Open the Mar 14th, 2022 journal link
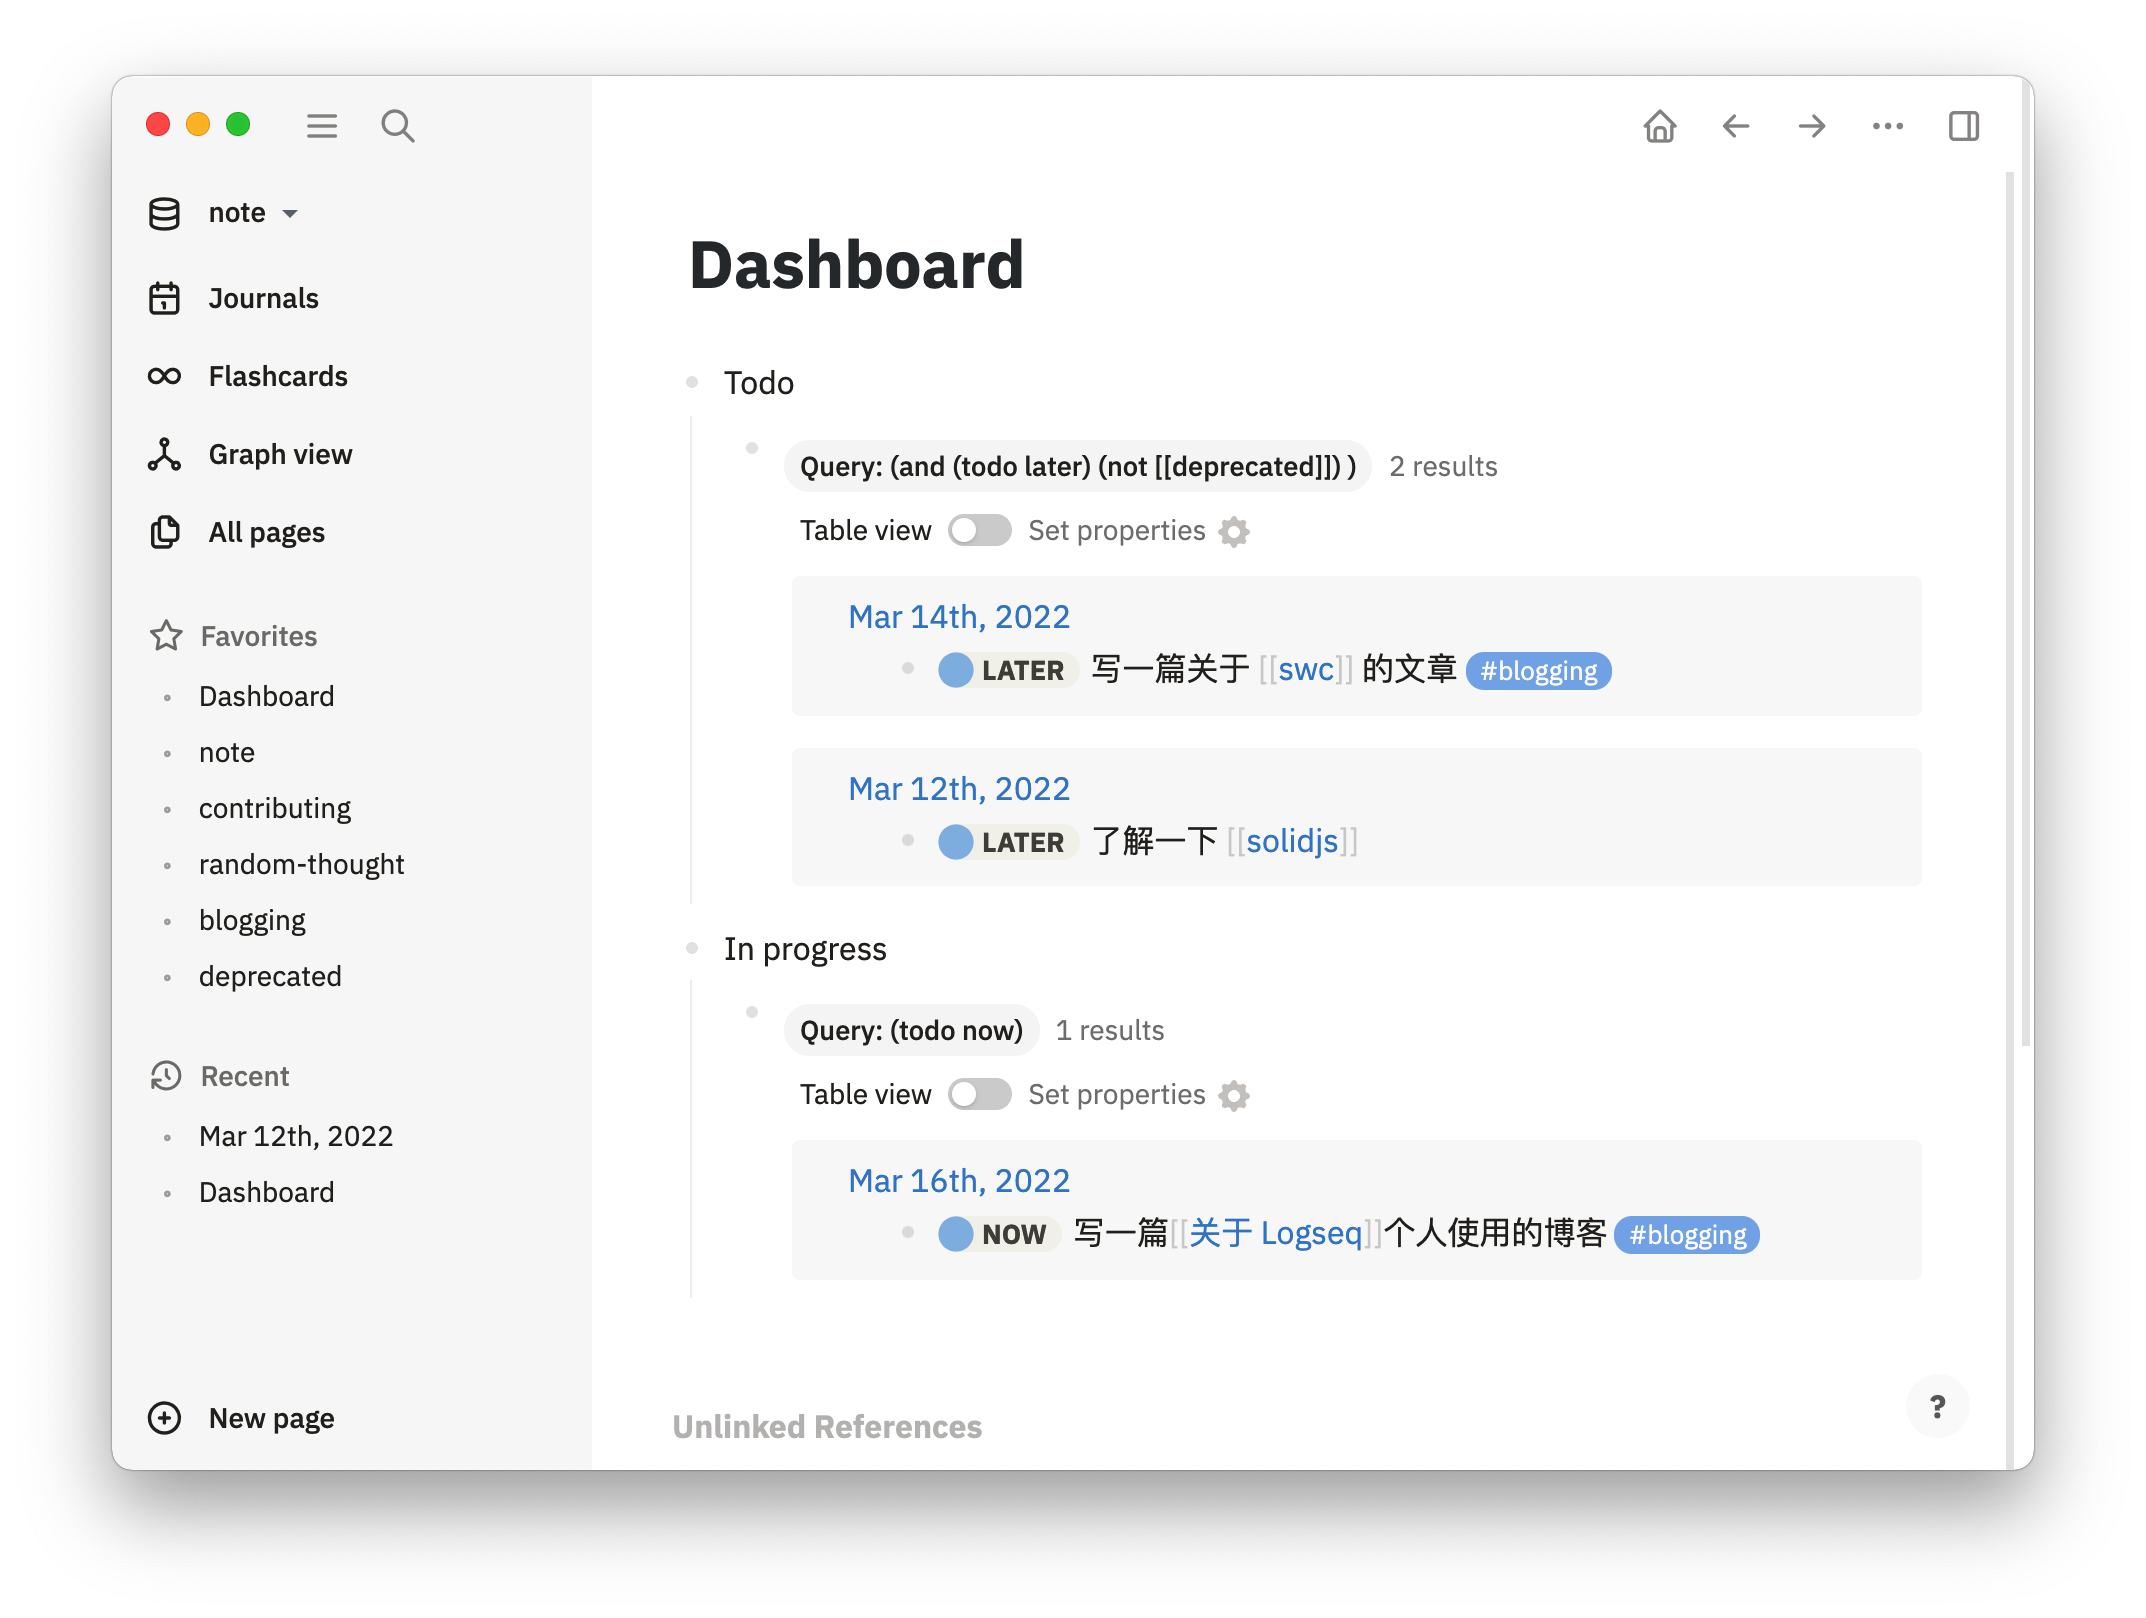The width and height of the screenshot is (2146, 1618). (958, 617)
